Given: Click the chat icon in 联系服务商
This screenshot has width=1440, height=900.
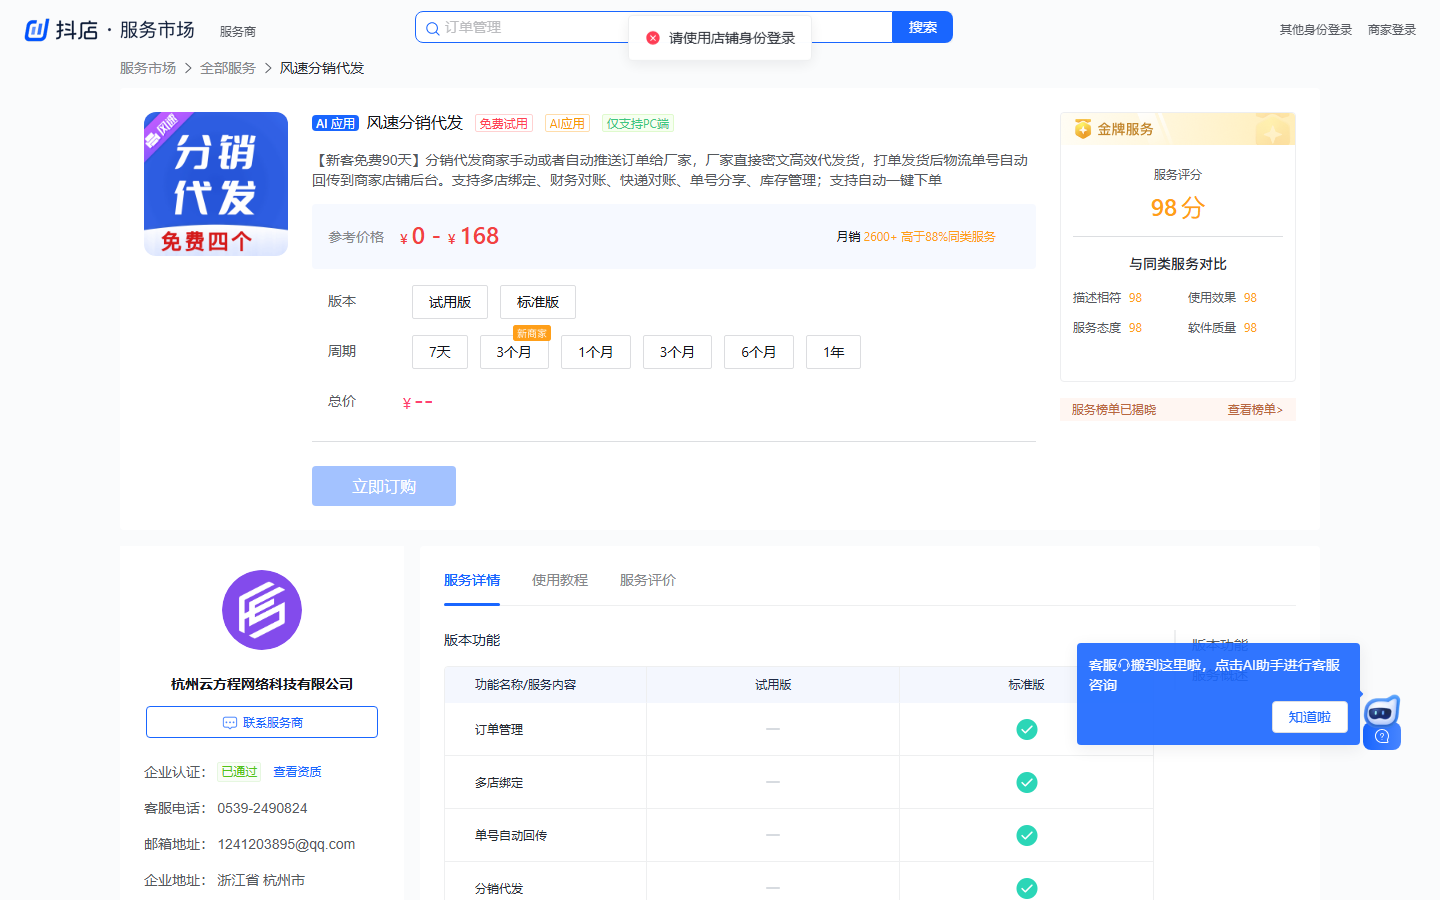Looking at the screenshot, I should (230, 722).
